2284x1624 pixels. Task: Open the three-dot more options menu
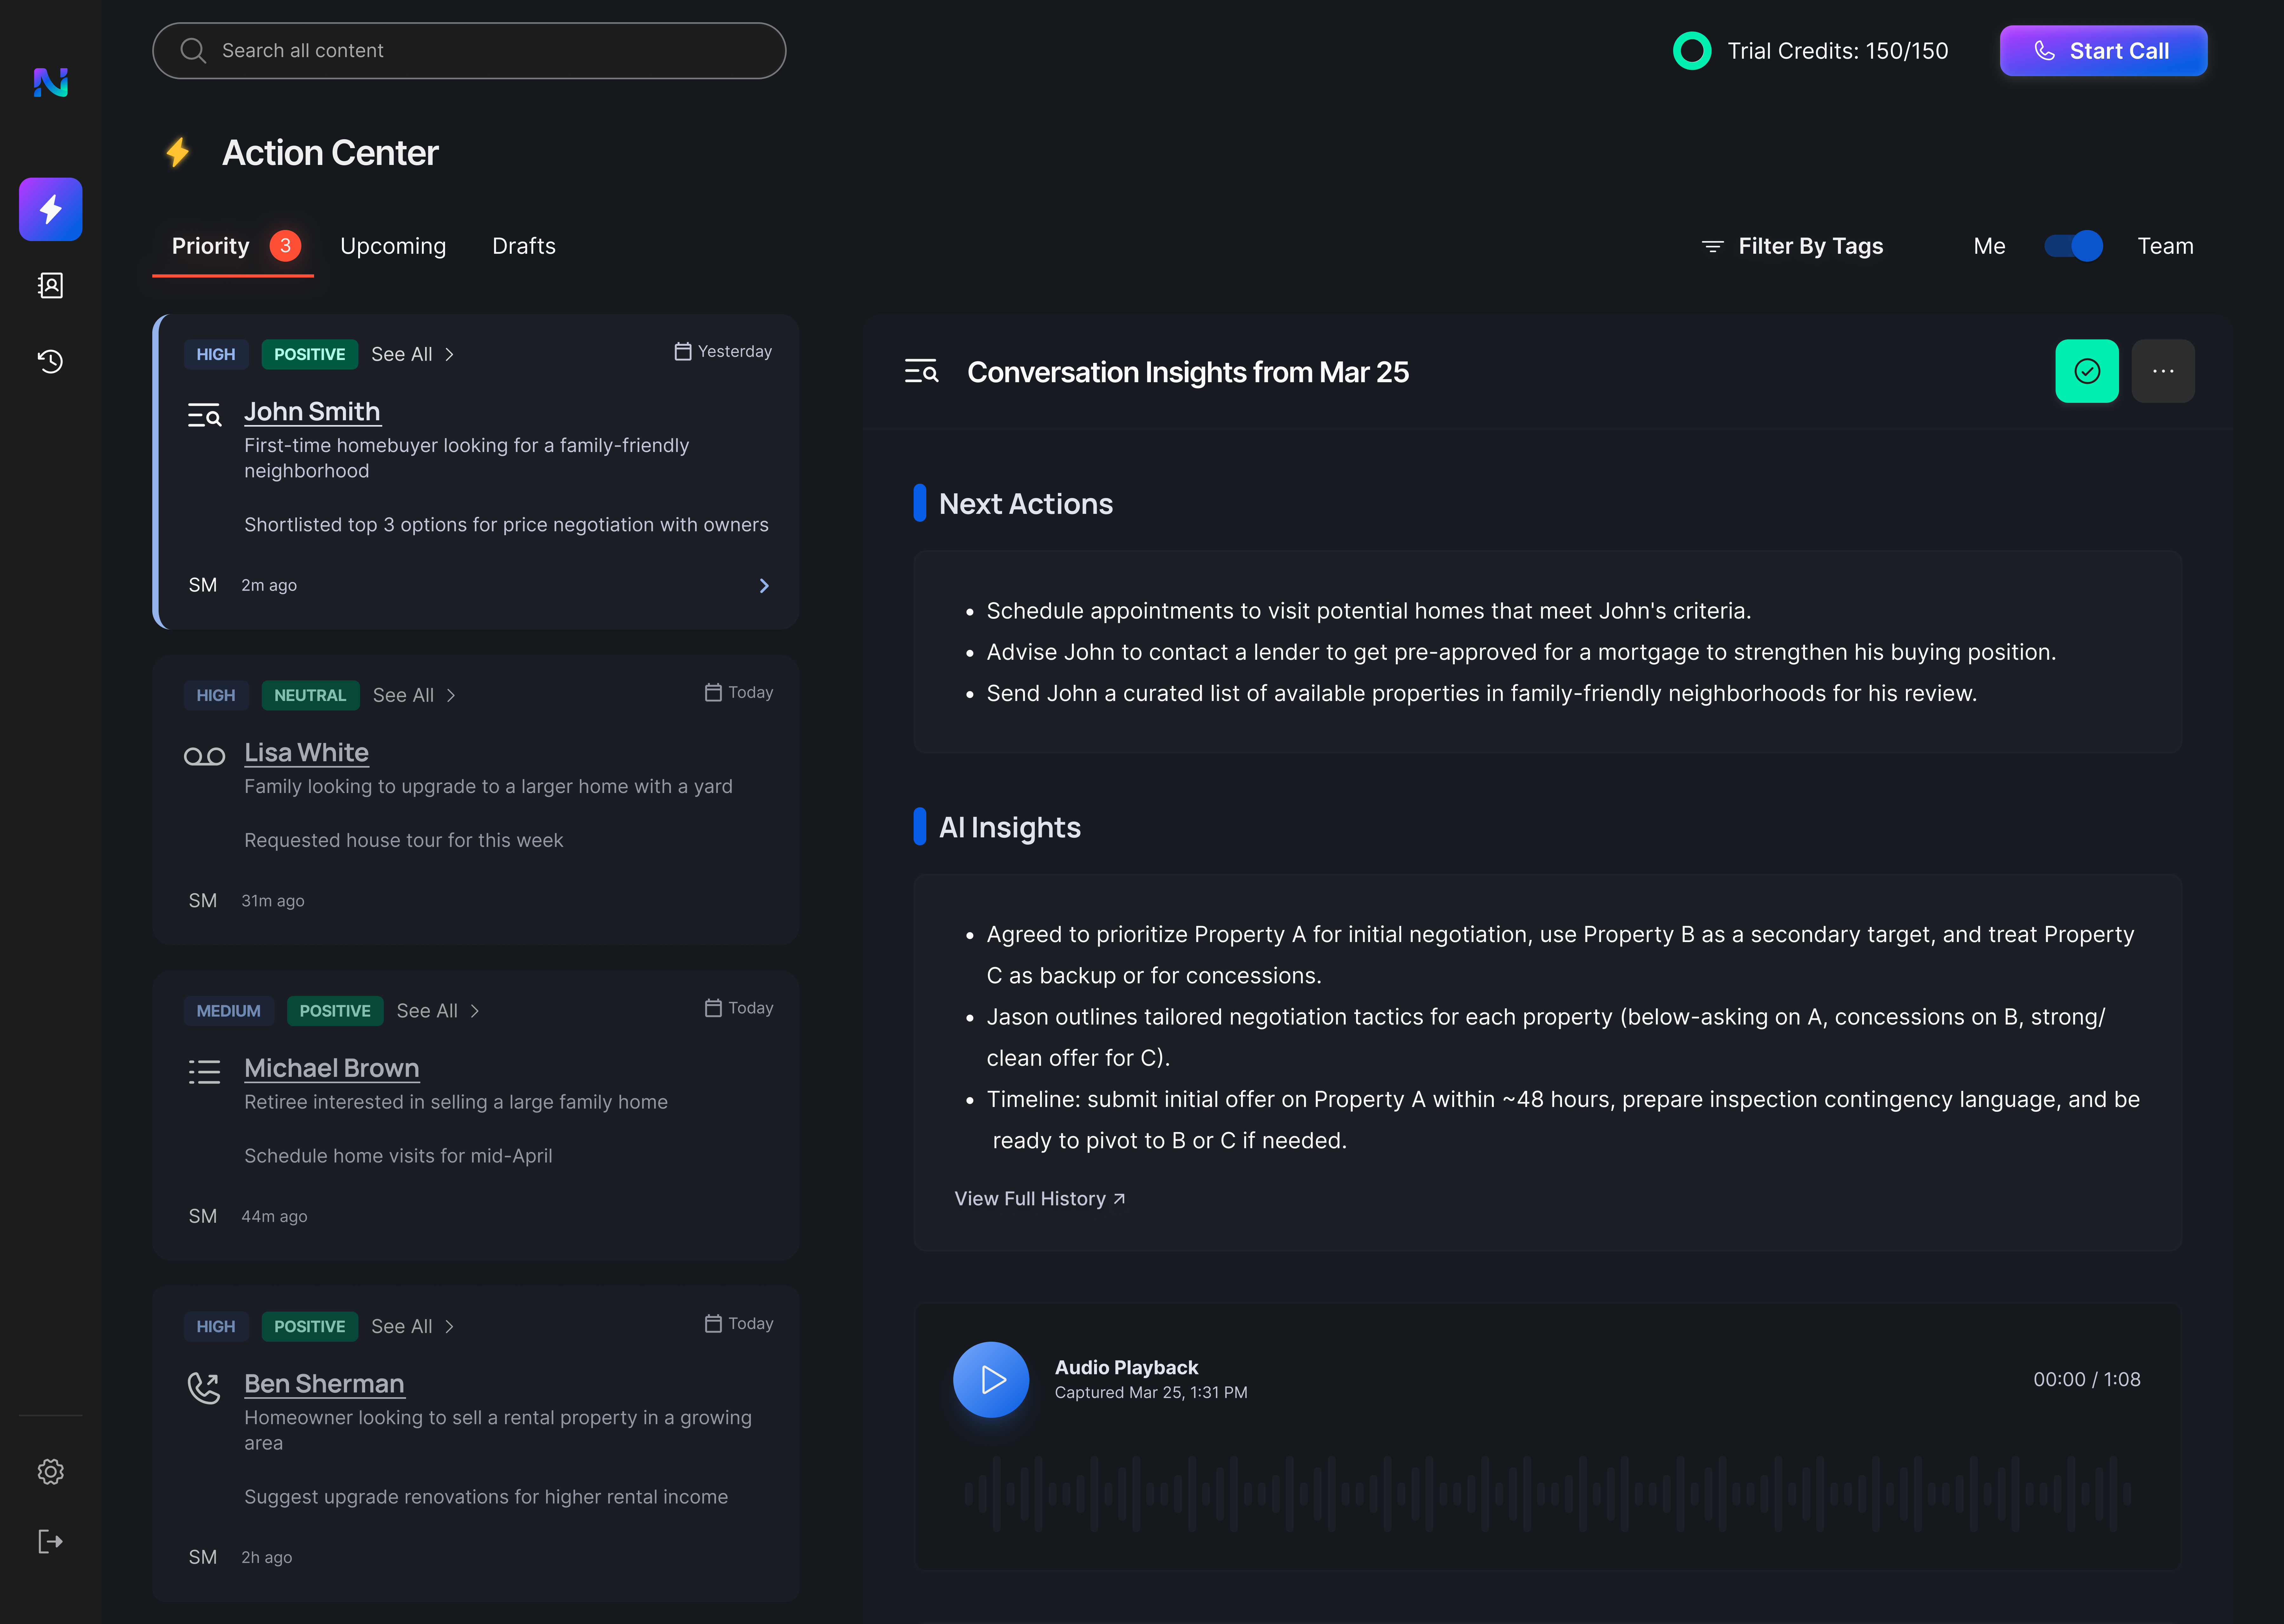(2163, 371)
